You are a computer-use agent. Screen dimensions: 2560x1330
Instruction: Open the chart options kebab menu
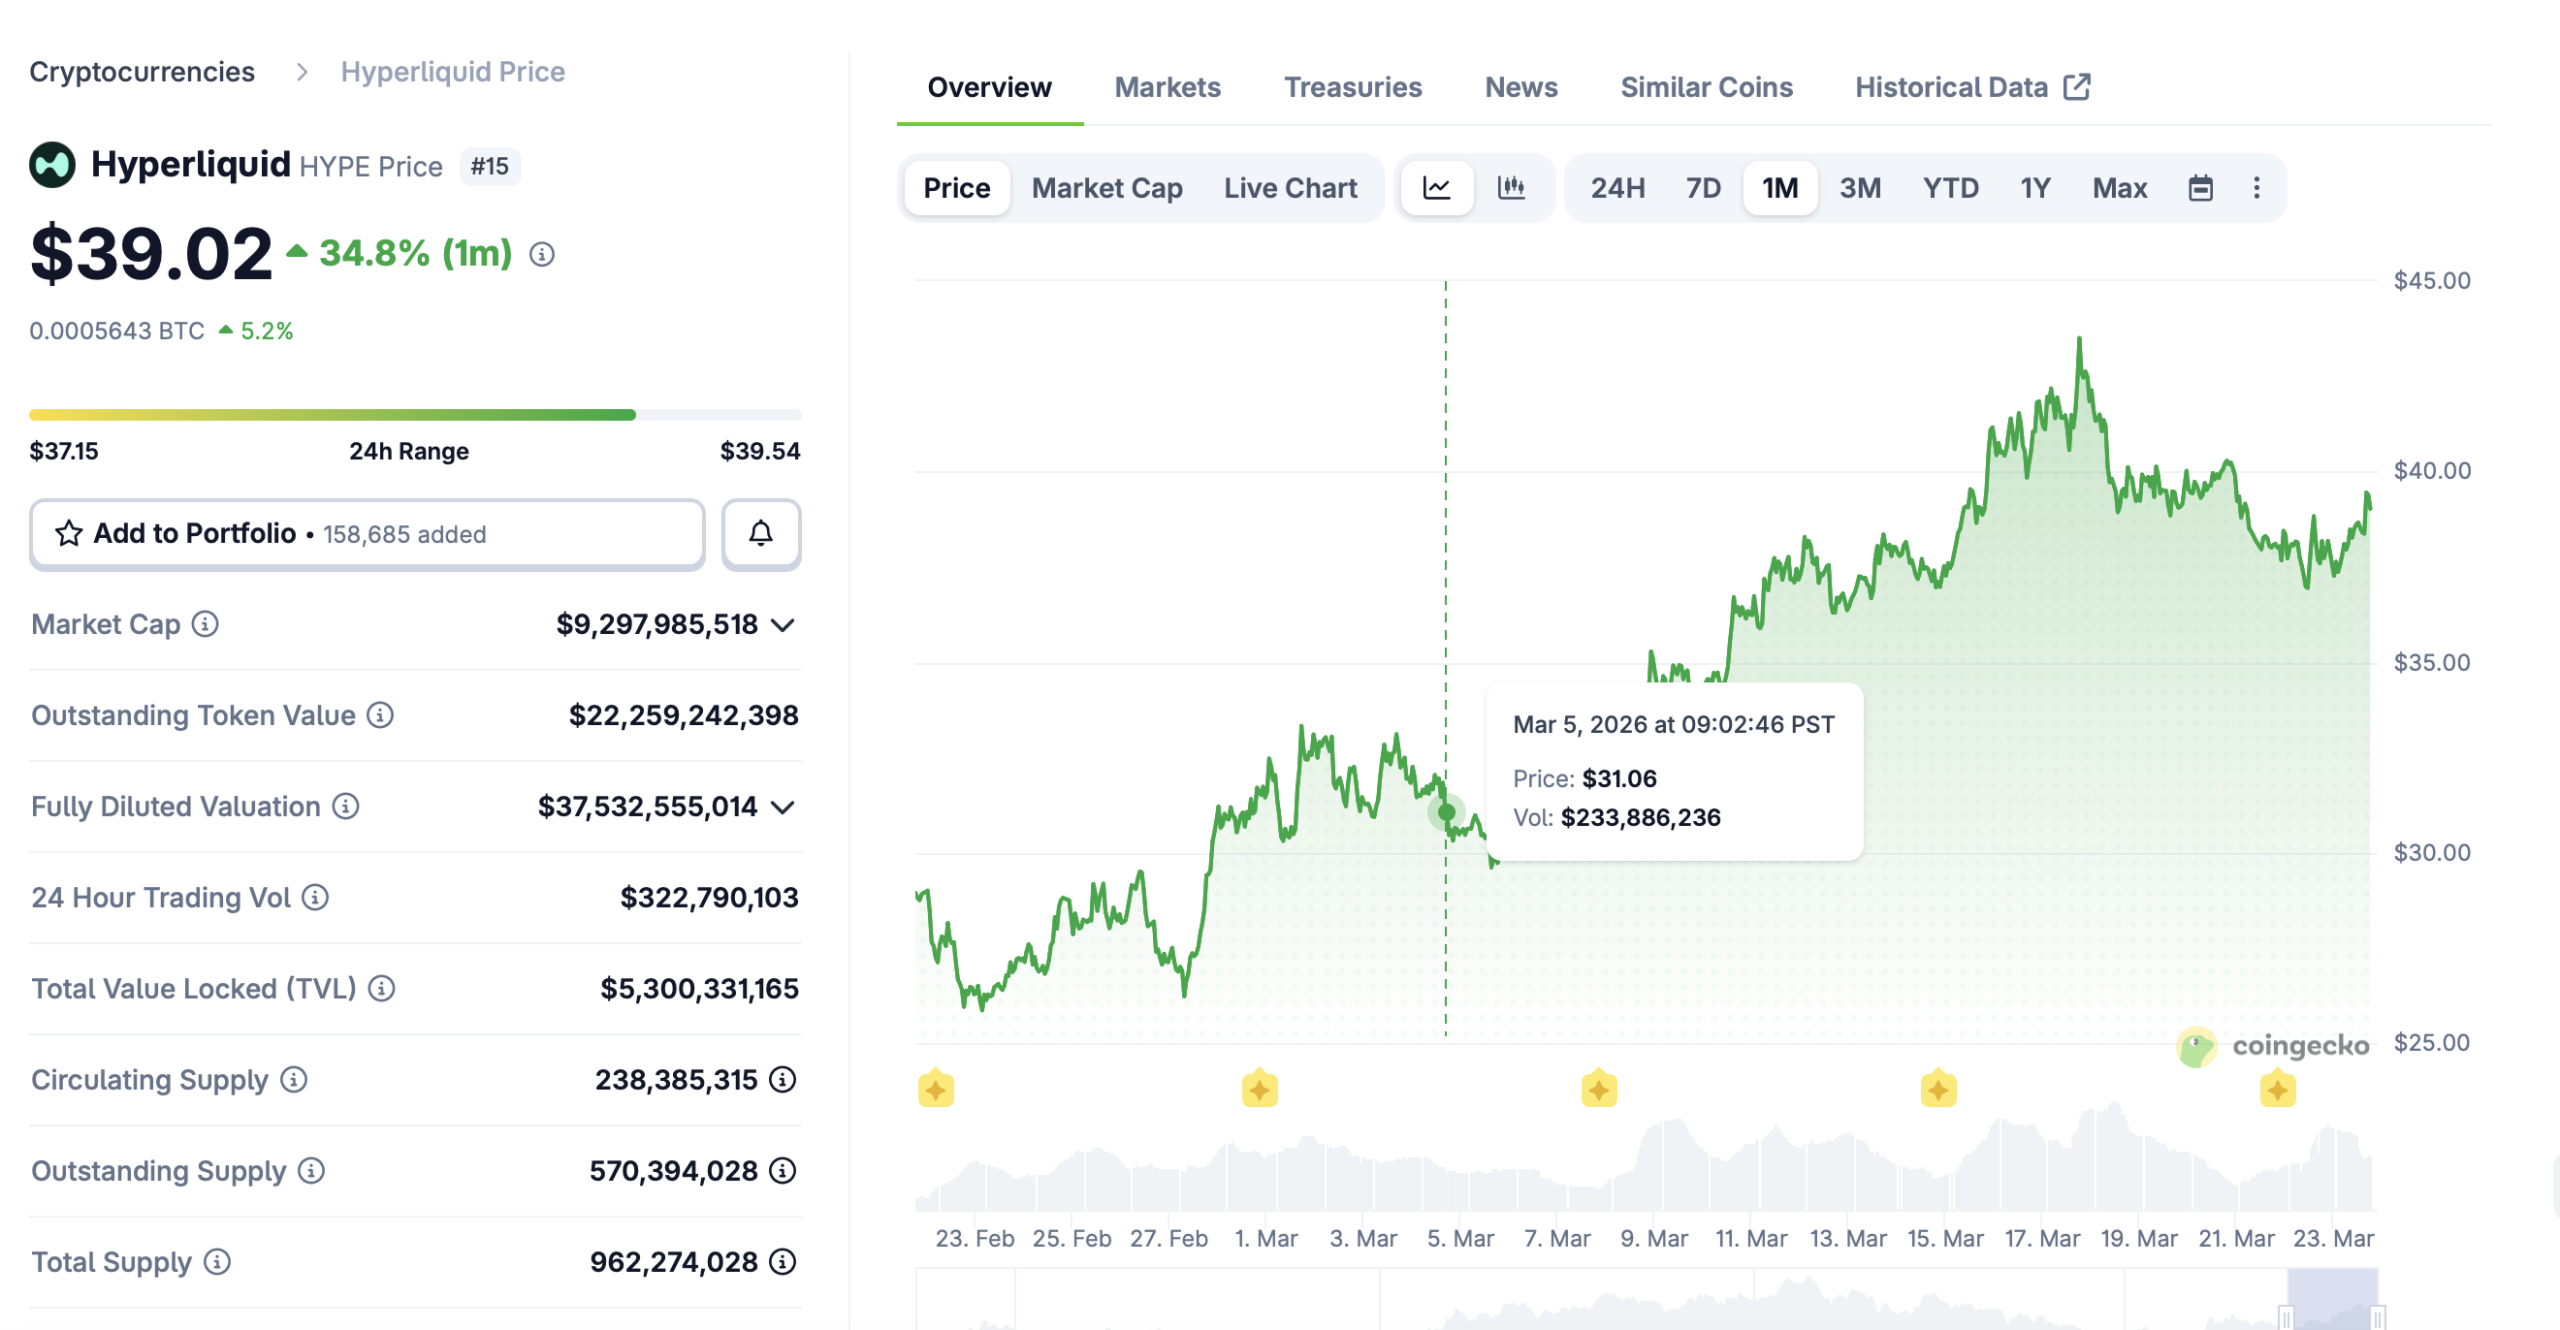coord(2256,187)
